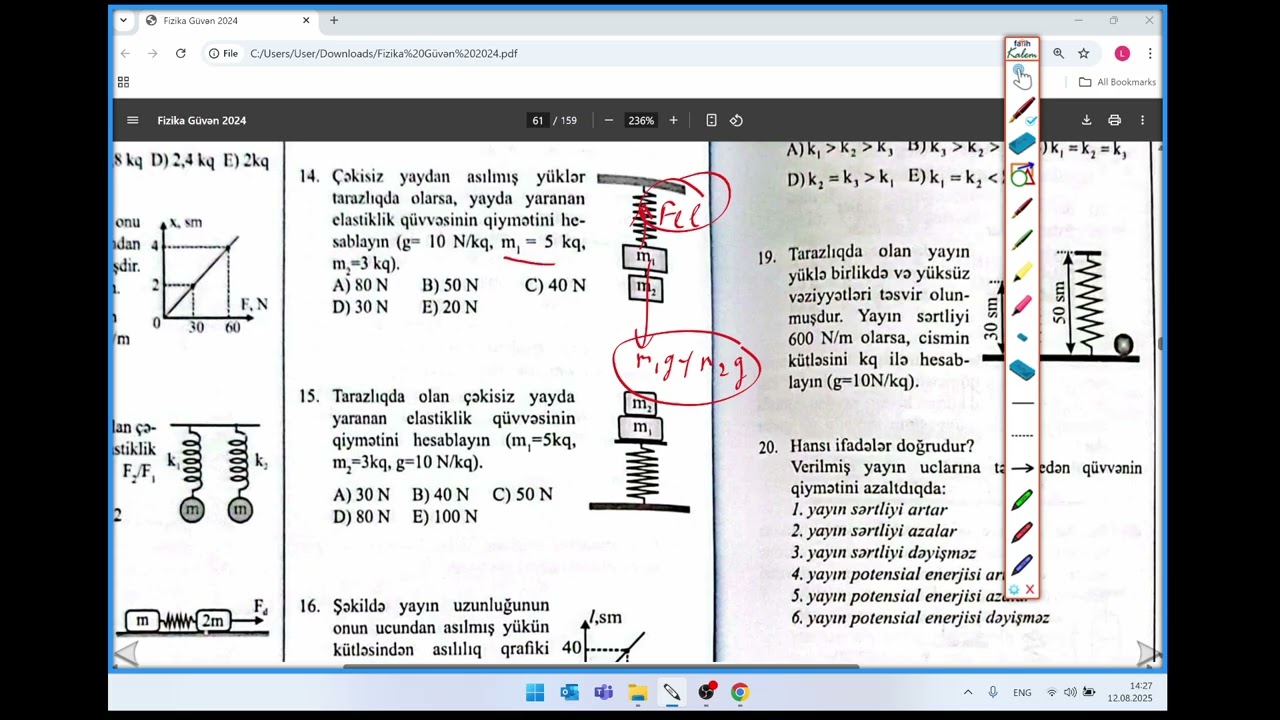Choose the dark red fountain pen
Viewport: 1280px width, 720px height.
pos(1022,208)
